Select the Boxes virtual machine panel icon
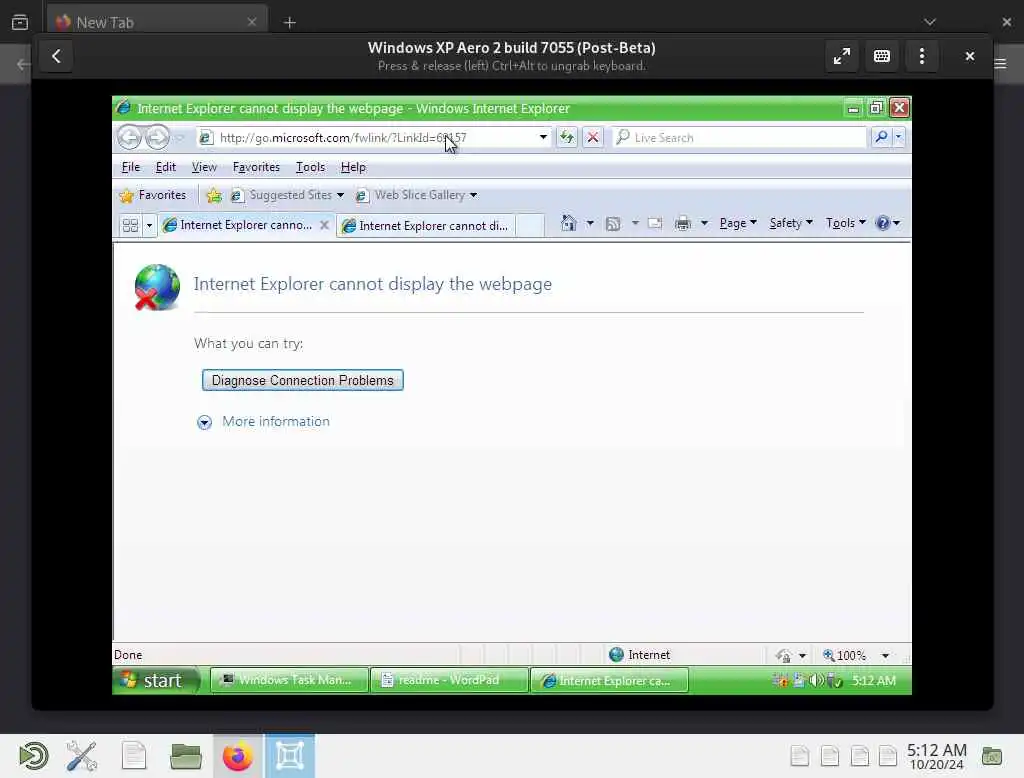 point(290,756)
